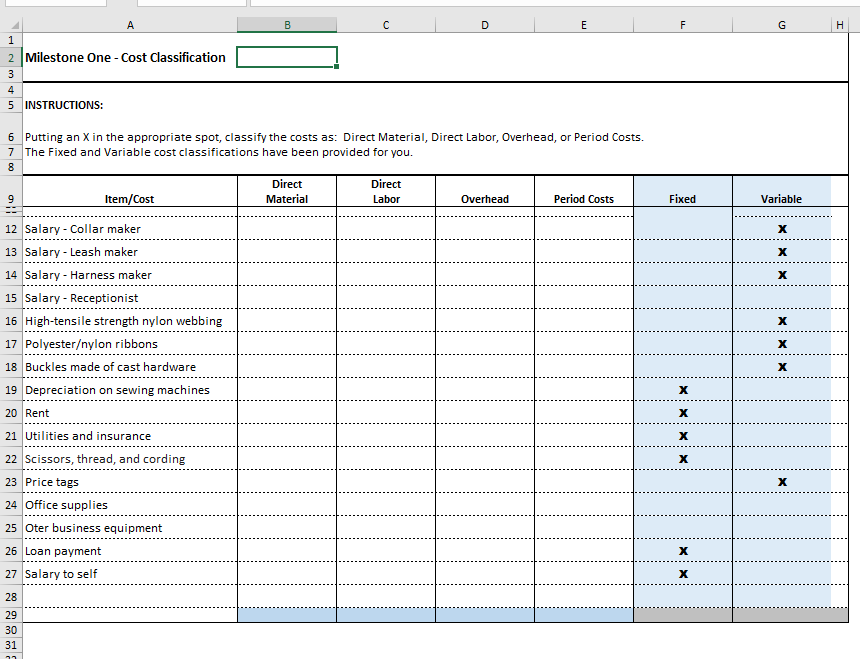
Task: Select Variable X for Collar maker row
Action: point(782,229)
